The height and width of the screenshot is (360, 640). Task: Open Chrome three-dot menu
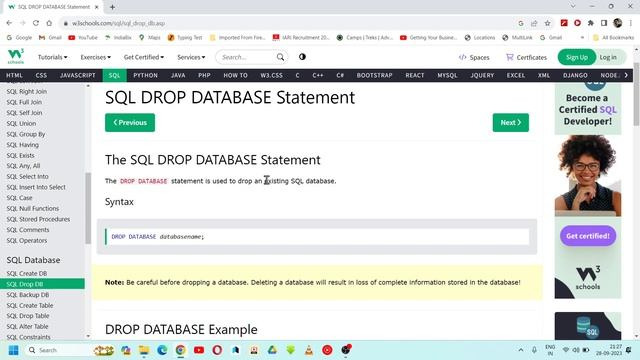[631, 23]
